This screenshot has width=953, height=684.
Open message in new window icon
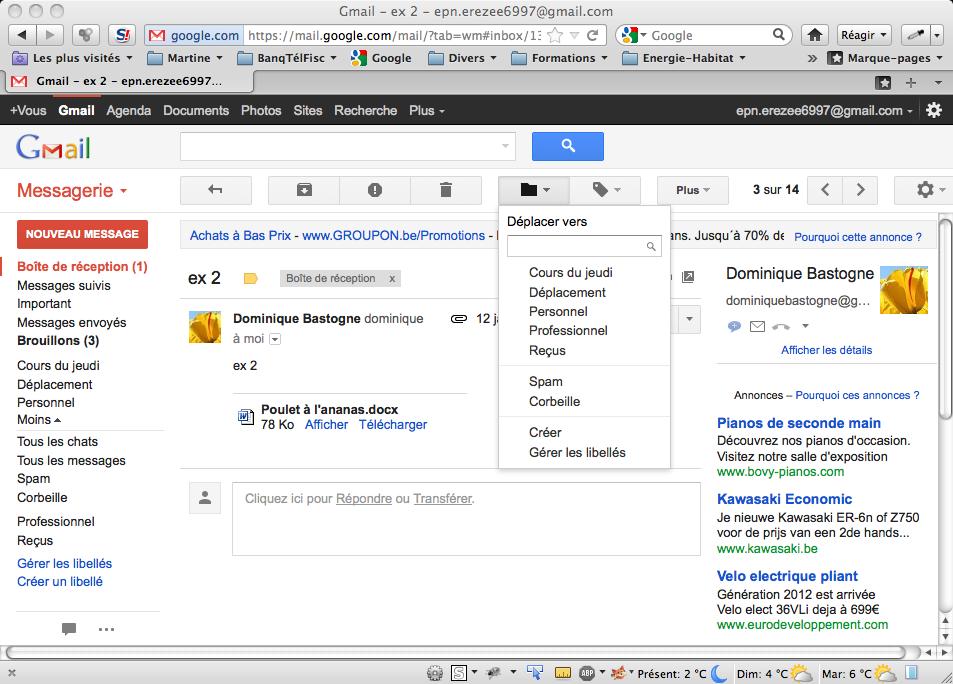687,277
